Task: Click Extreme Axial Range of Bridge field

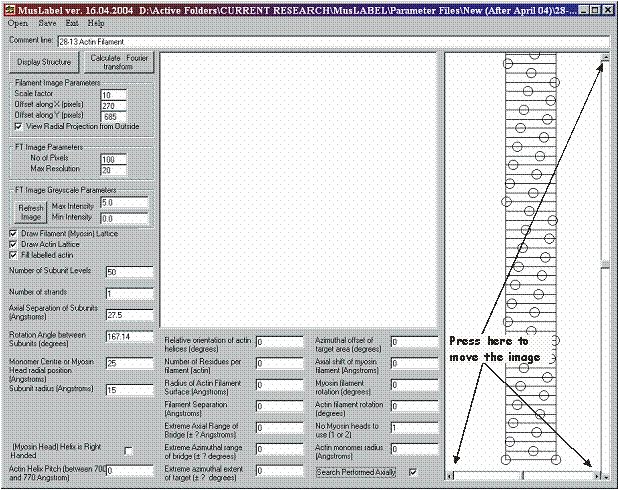Action: 279,428
